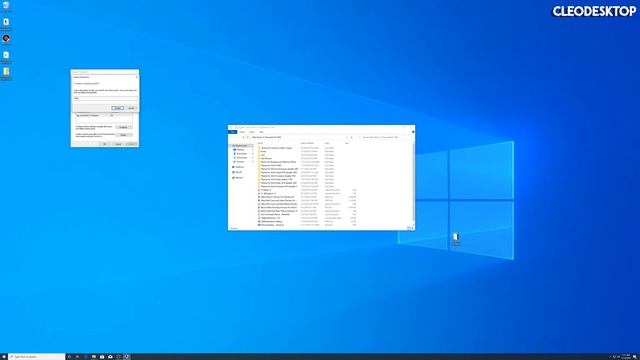Viewport: 640px width, 360px height.
Task: Select Documents in Explorer navigation pane
Action: click(x=242, y=158)
